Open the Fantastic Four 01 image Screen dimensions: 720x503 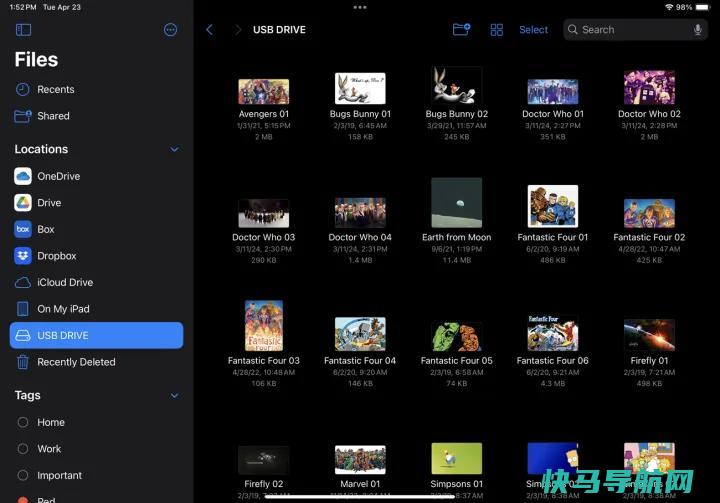pos(553,206)
